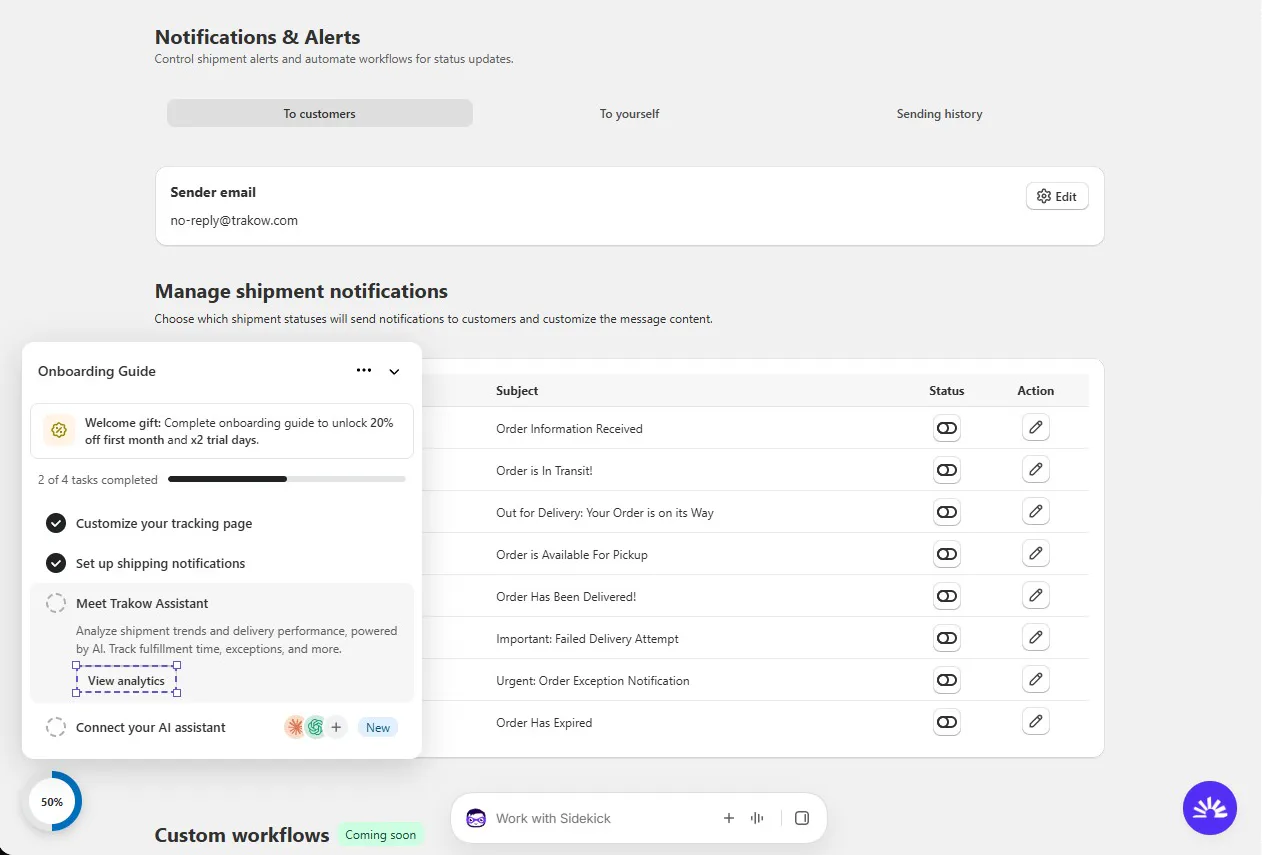The width and height of the screenshot is (1262, 855).
Task: Click Important: Failed Delivery Attempt subject text
Action: click(588, 638)
